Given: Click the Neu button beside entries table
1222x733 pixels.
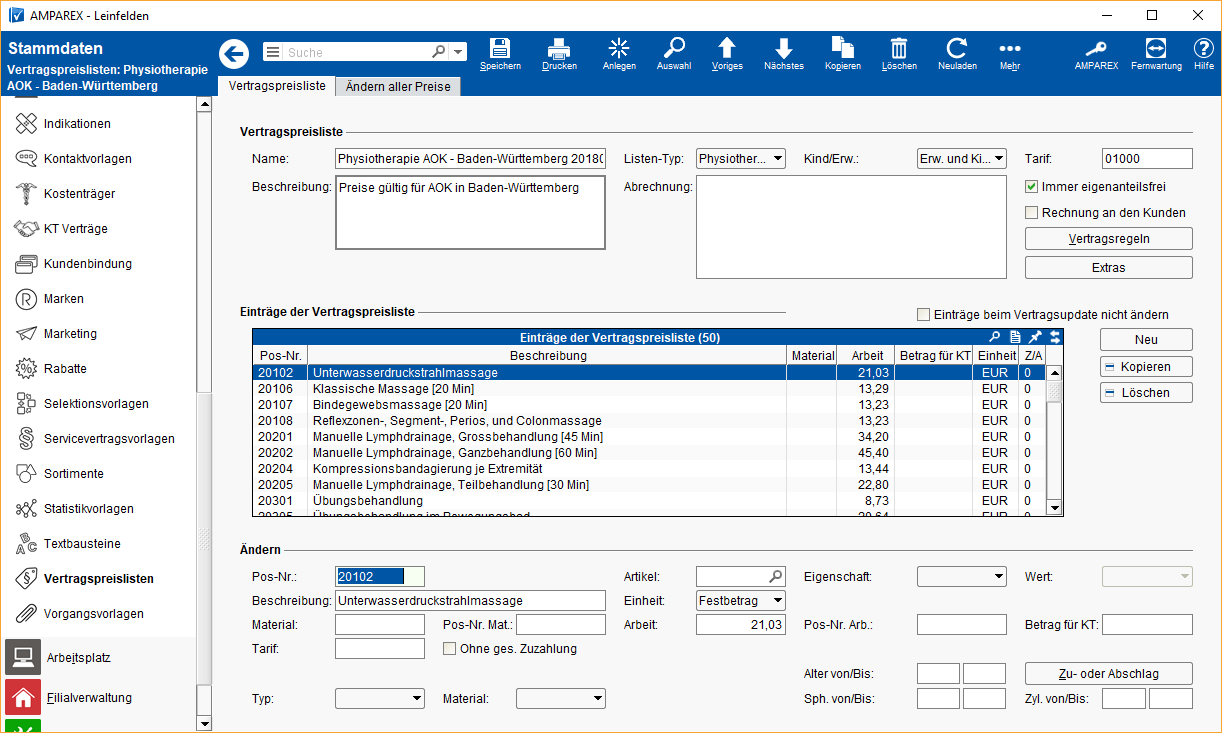Looking at the screenshot, I should click(1146, 340).
